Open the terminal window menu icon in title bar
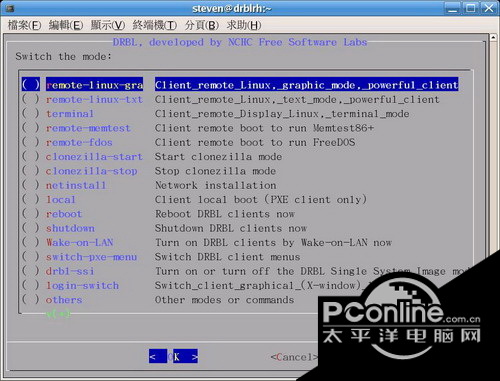 point(10,8)
